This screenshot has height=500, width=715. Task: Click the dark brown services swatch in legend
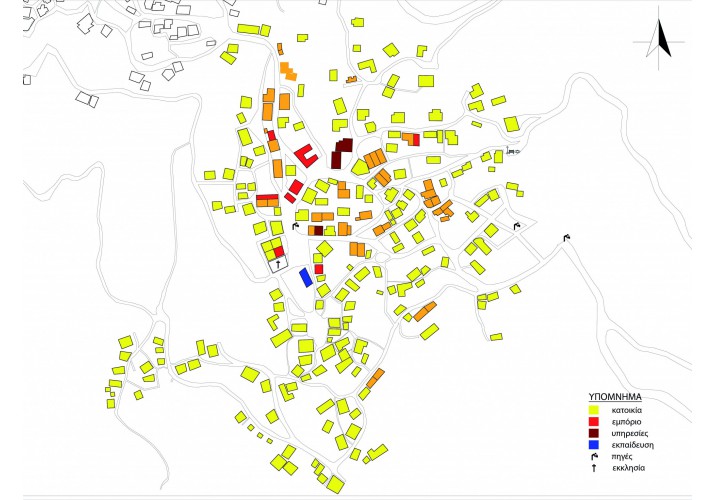[x=594, y=433]
